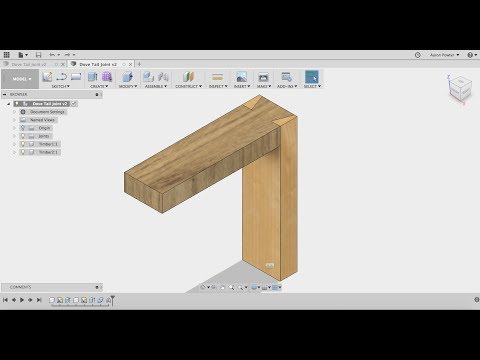The image size is (480, 360).
Task: Choose the Create Form purple icon
Action: 107,77
